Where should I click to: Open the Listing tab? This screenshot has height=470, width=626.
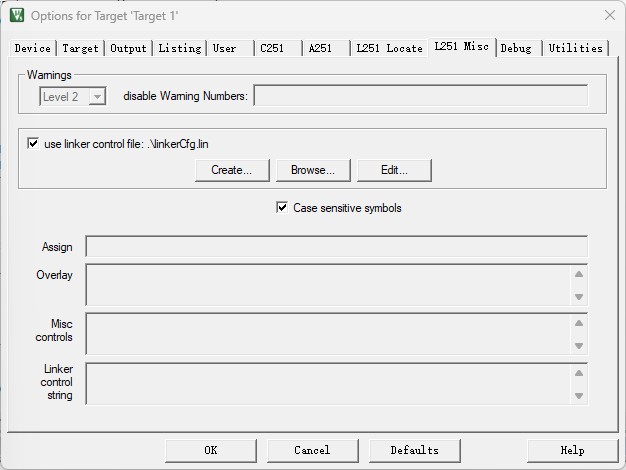[180, 48]
